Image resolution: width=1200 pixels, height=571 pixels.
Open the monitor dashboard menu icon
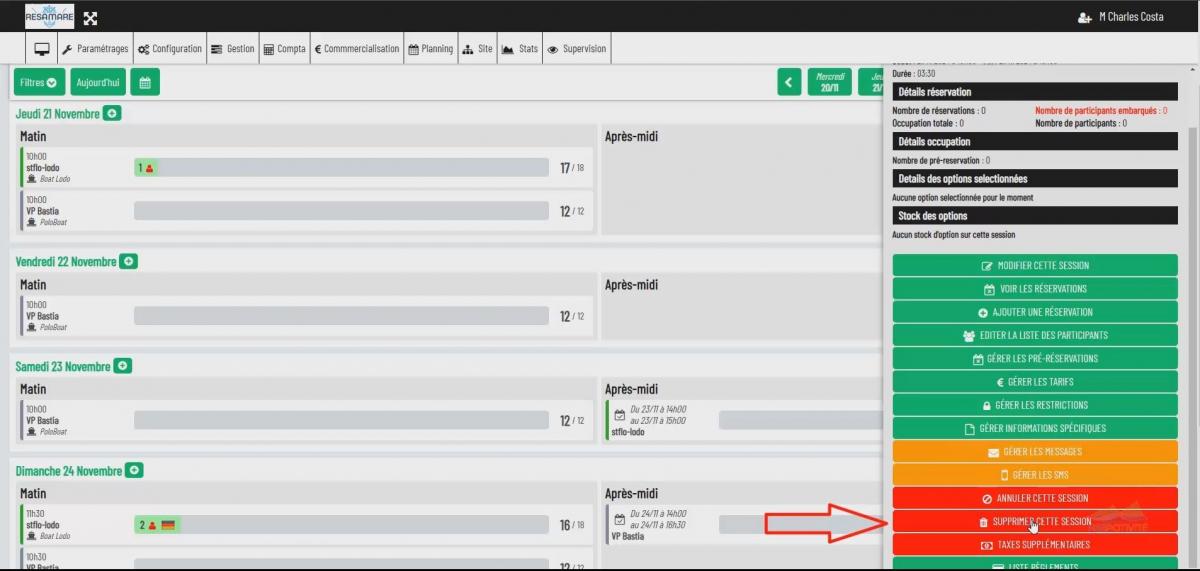pyautogui.click(x=42, y=49)
